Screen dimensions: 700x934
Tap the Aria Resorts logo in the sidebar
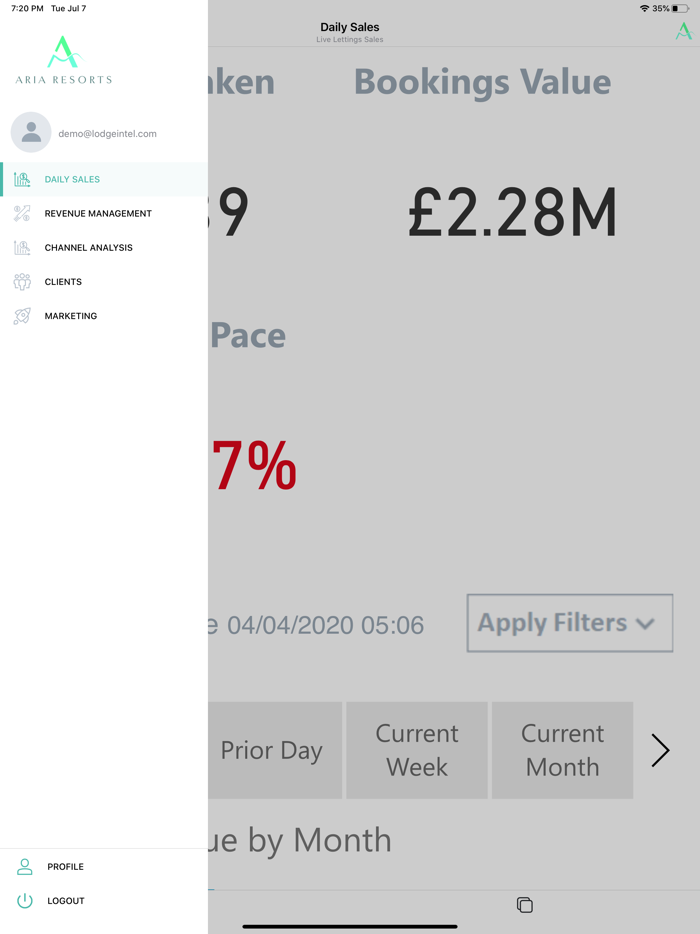[64, 60]
